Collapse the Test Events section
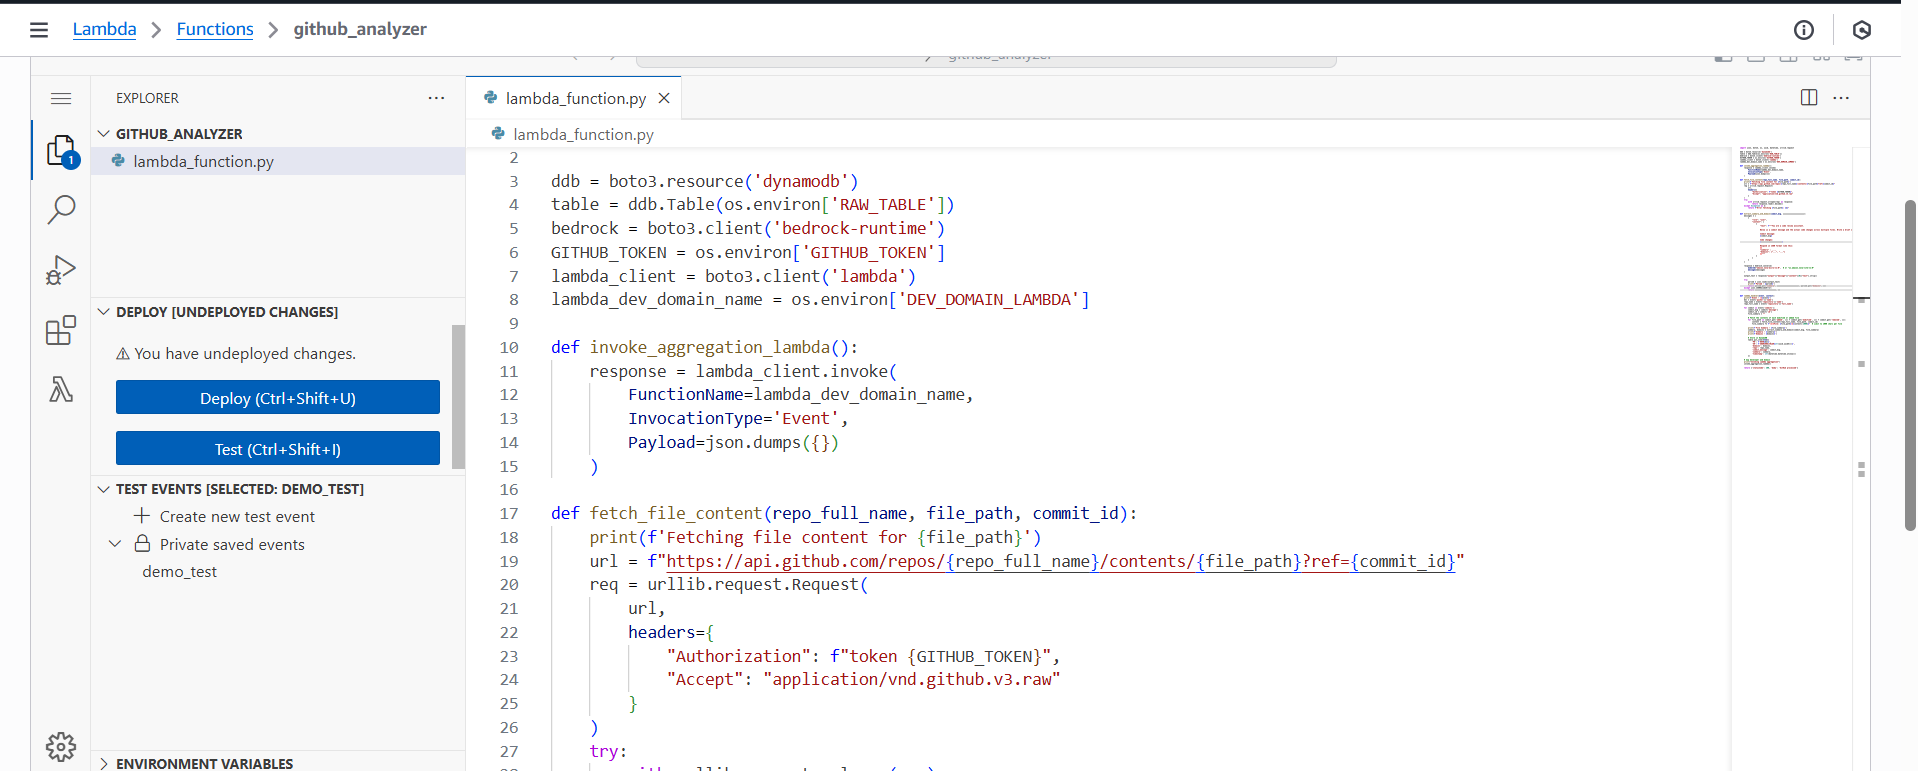This screenshot has height=771, width=1918. pyautogui.click(x=103, y=489)
